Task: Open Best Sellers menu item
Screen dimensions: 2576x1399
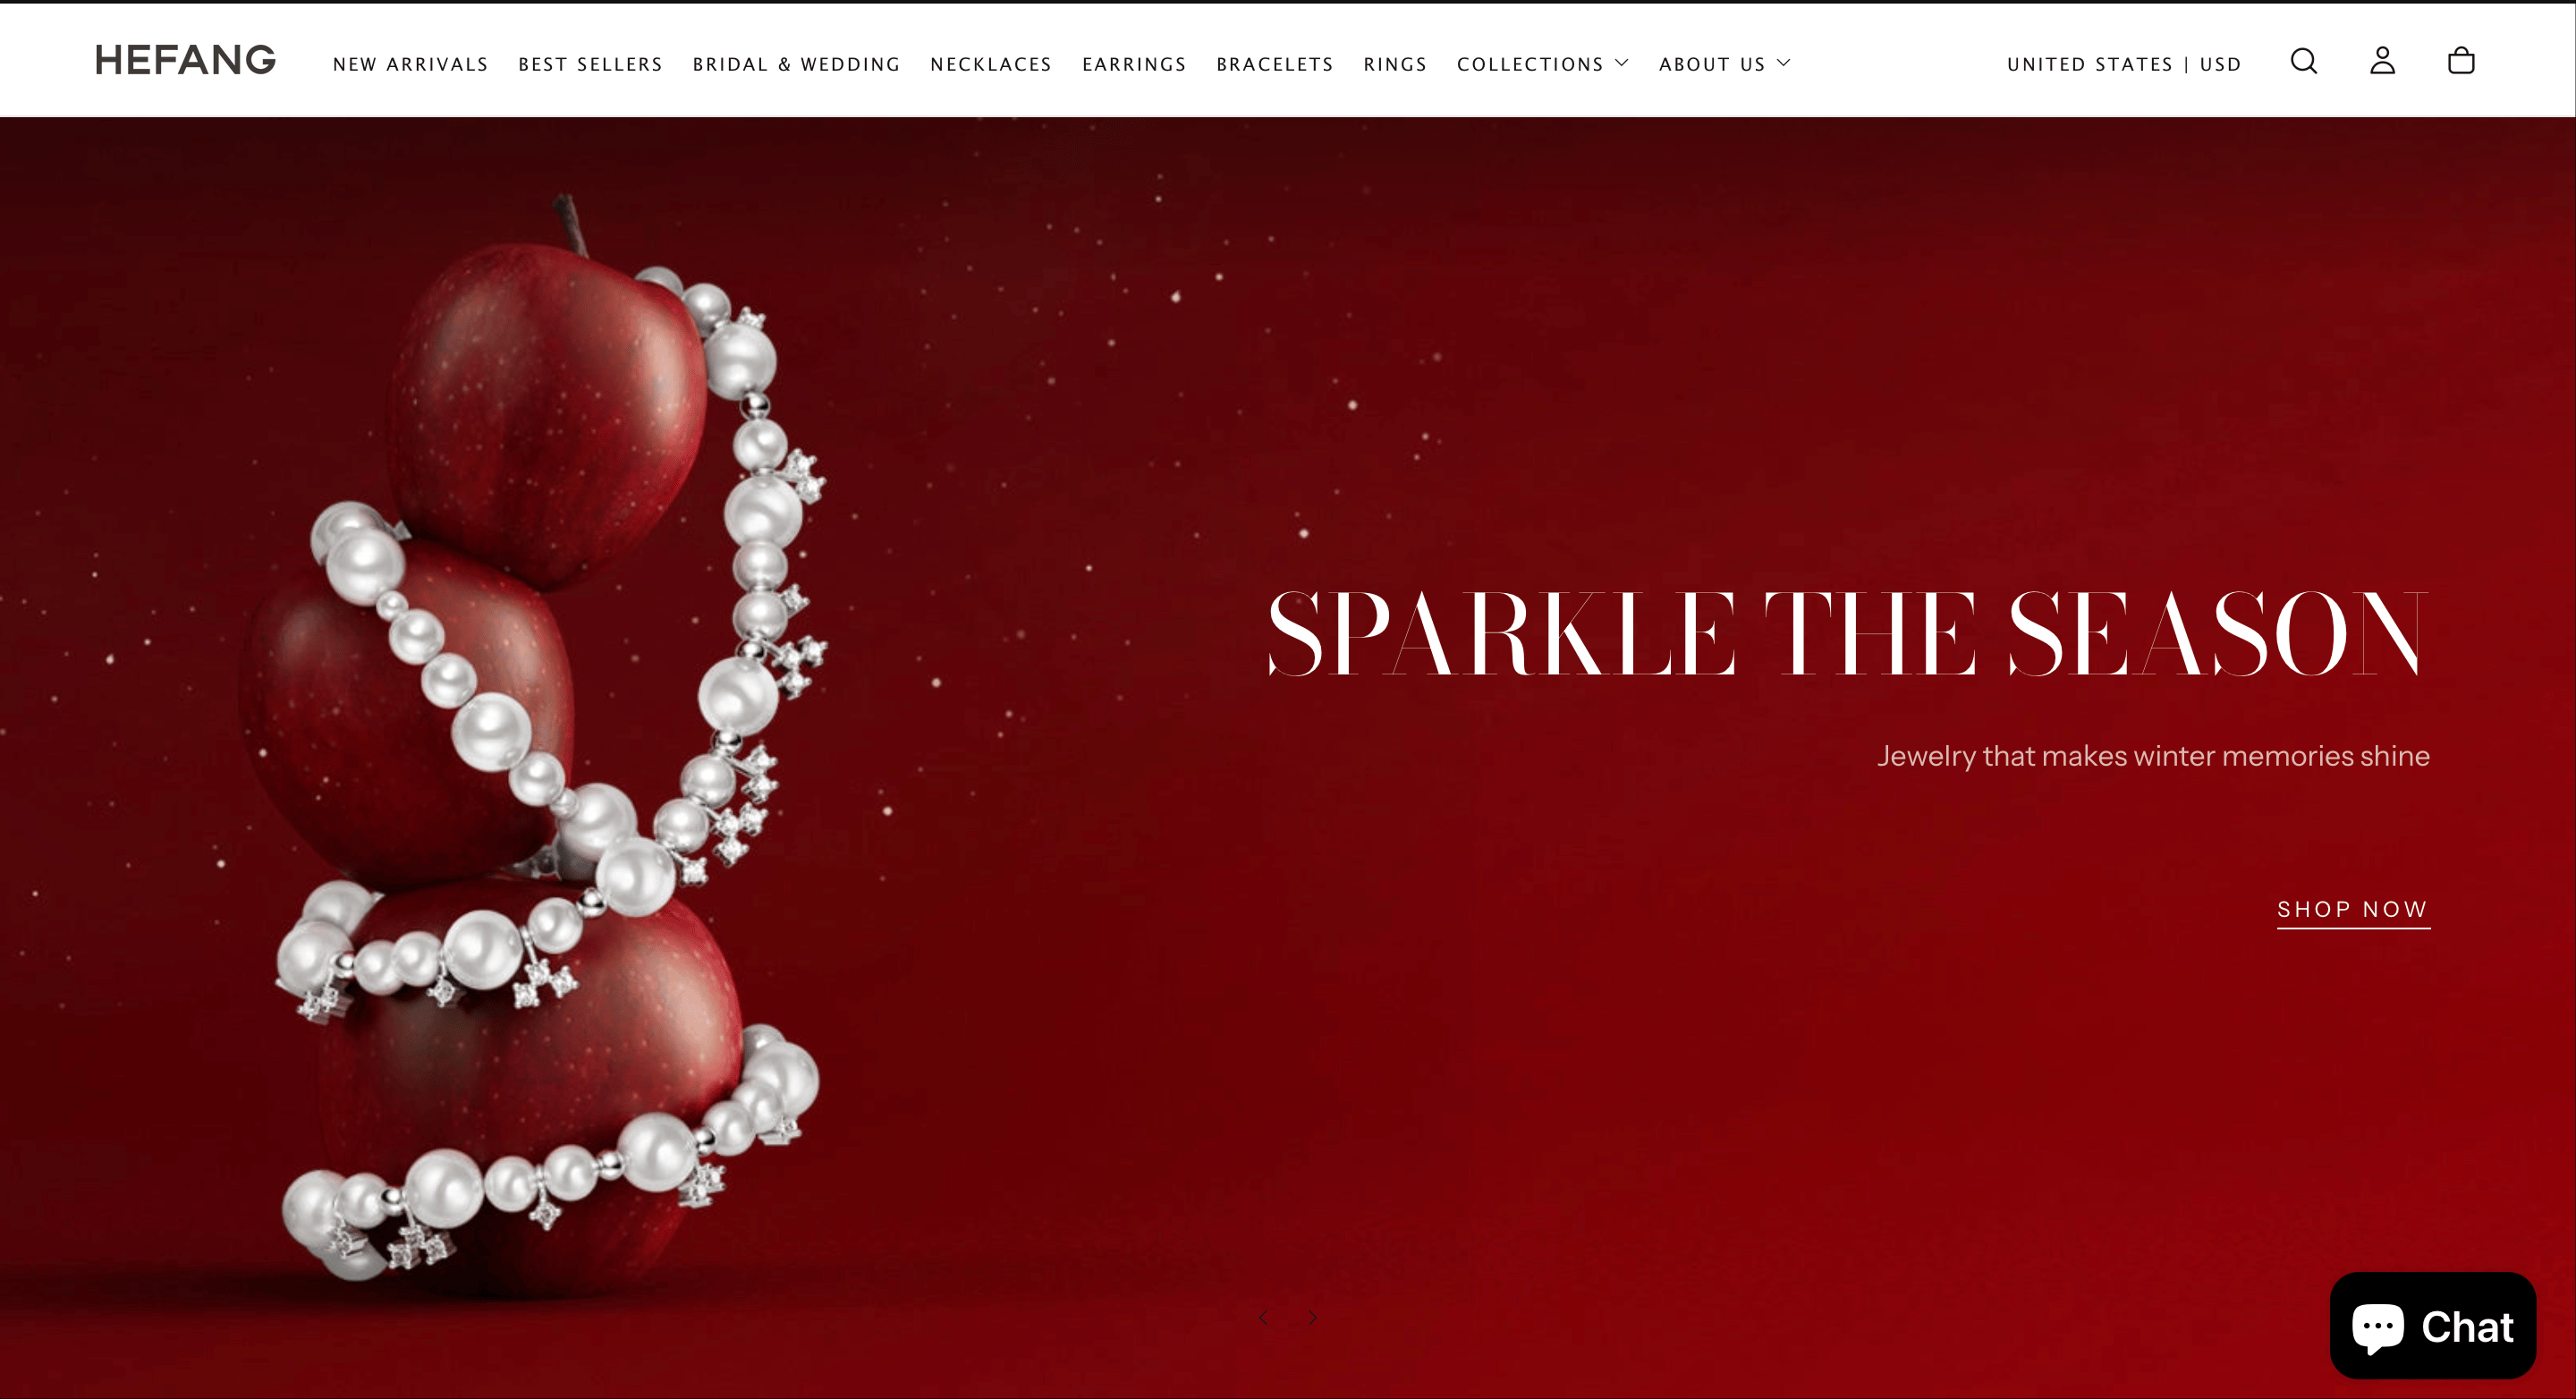Action: (x=590, y=64)
